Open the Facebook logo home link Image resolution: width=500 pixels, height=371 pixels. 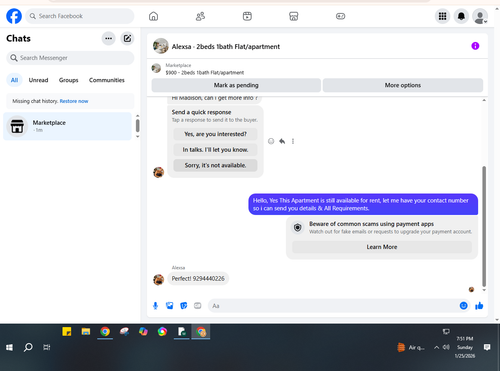tap(14, 16)
